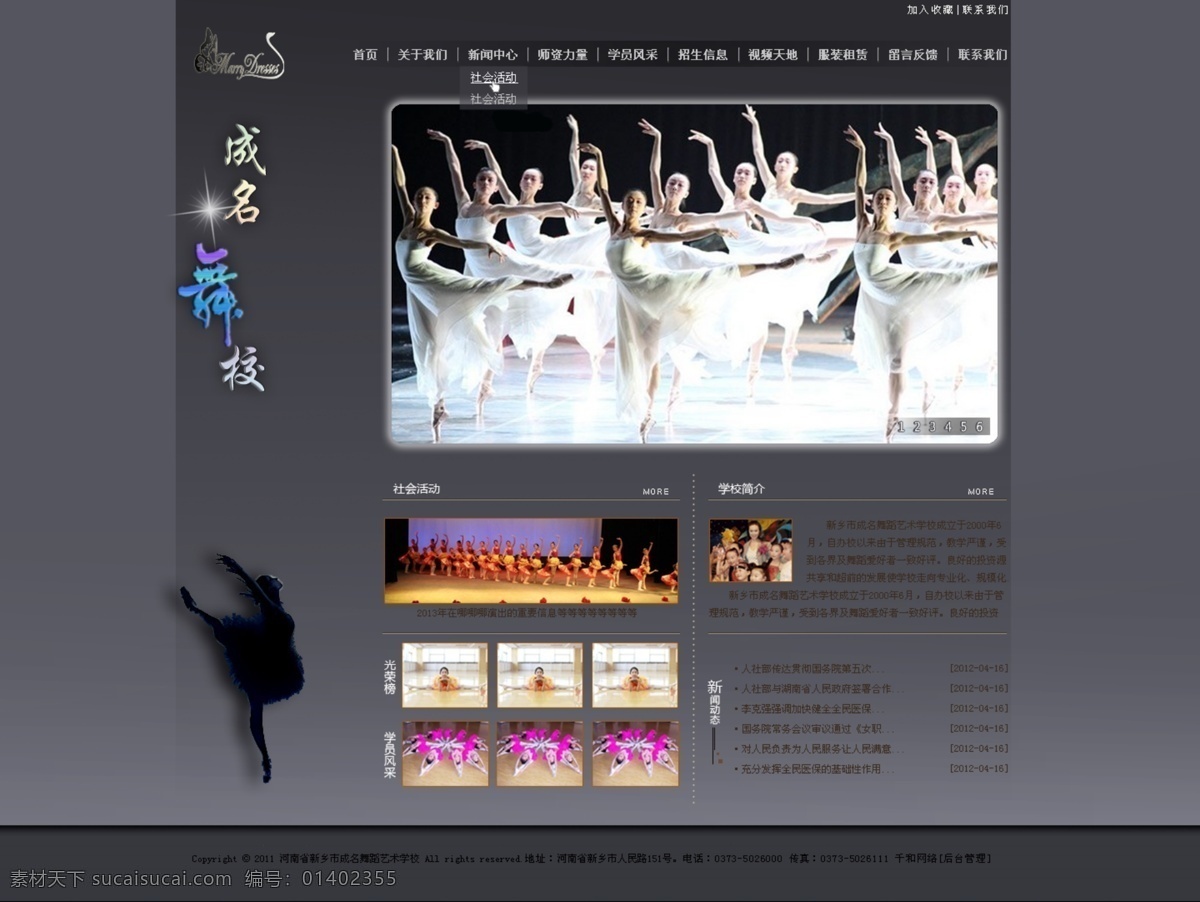Viewport: 1200px width, 902px height.
Task: Switch banner to slide 1
Action: tap(900, 427)
